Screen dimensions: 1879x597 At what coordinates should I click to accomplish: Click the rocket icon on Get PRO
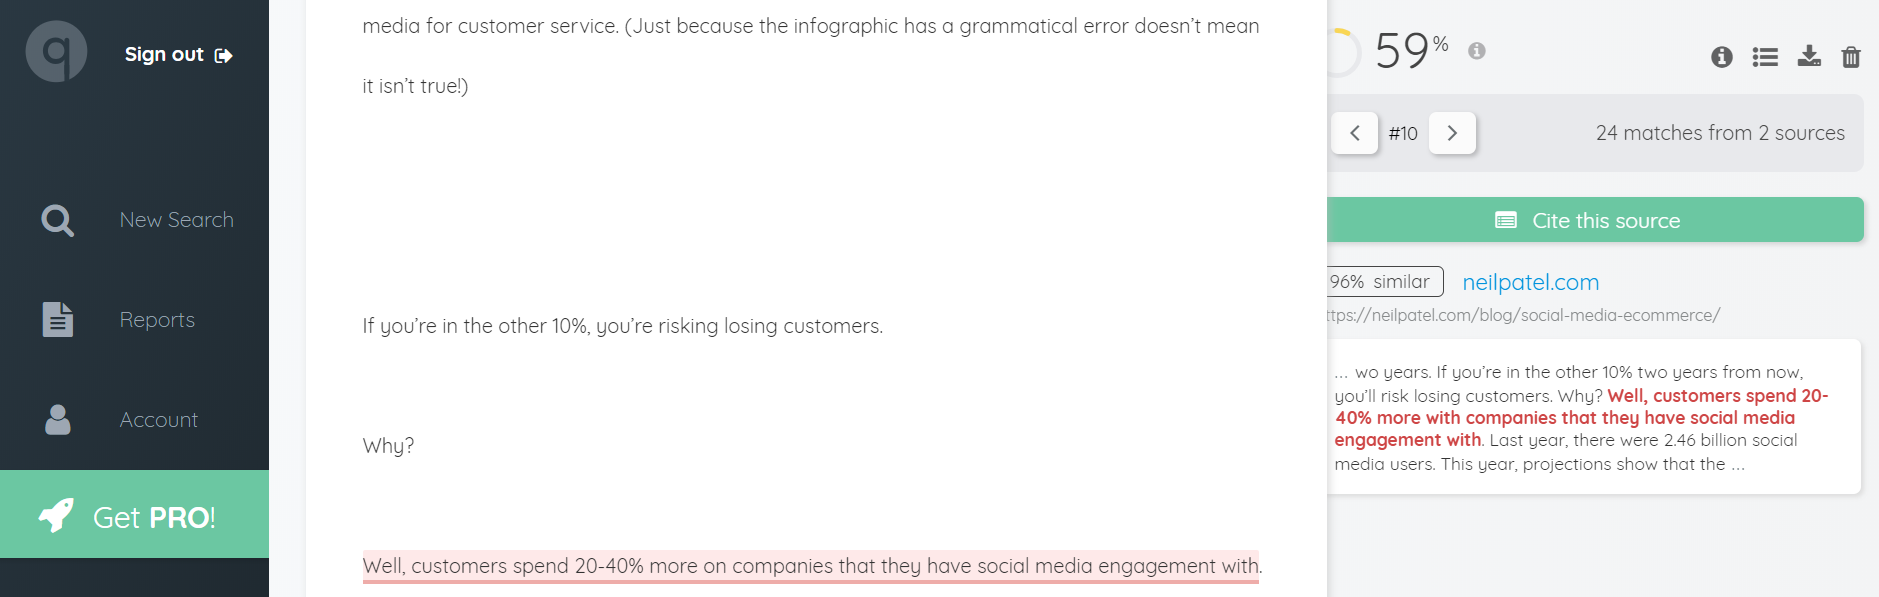(x=56, y=515)
